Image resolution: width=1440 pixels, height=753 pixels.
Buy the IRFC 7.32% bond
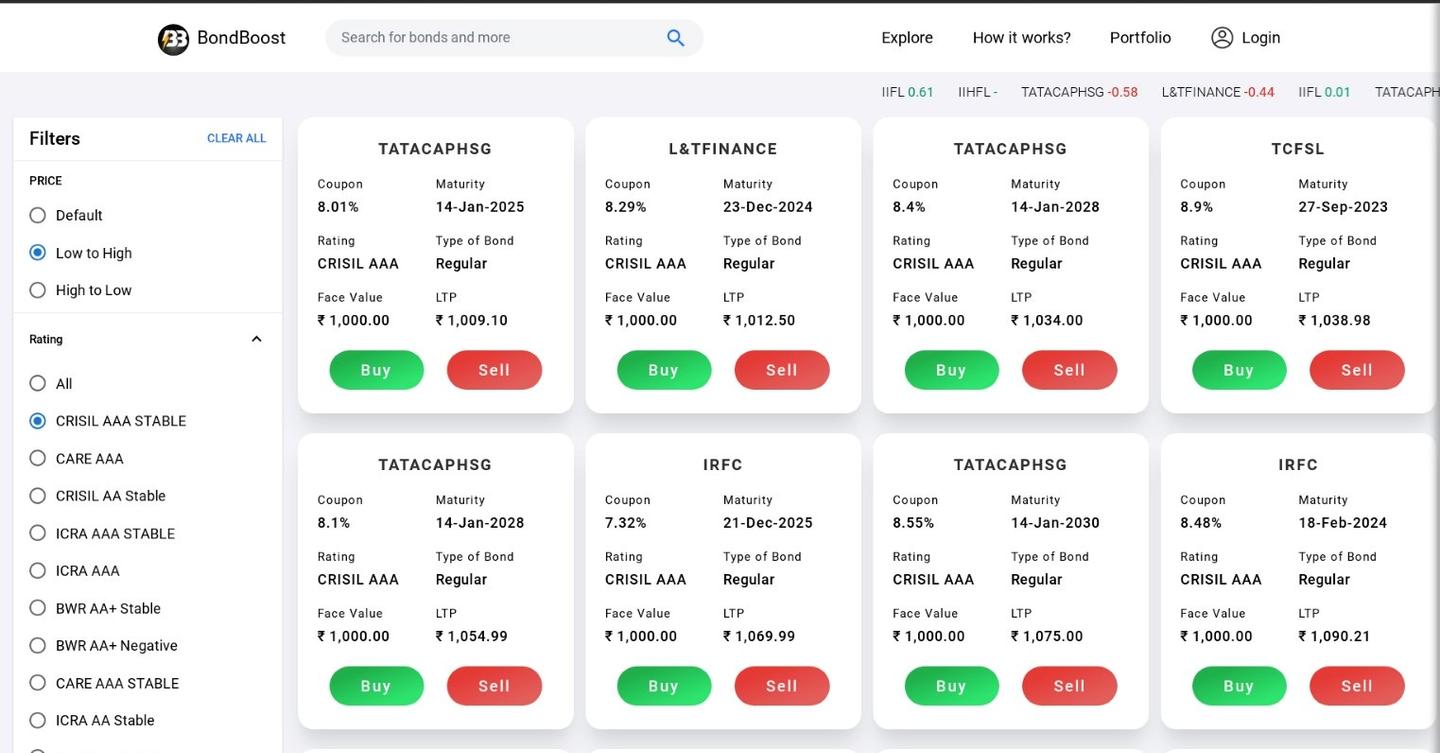click(x=664, y=686)
